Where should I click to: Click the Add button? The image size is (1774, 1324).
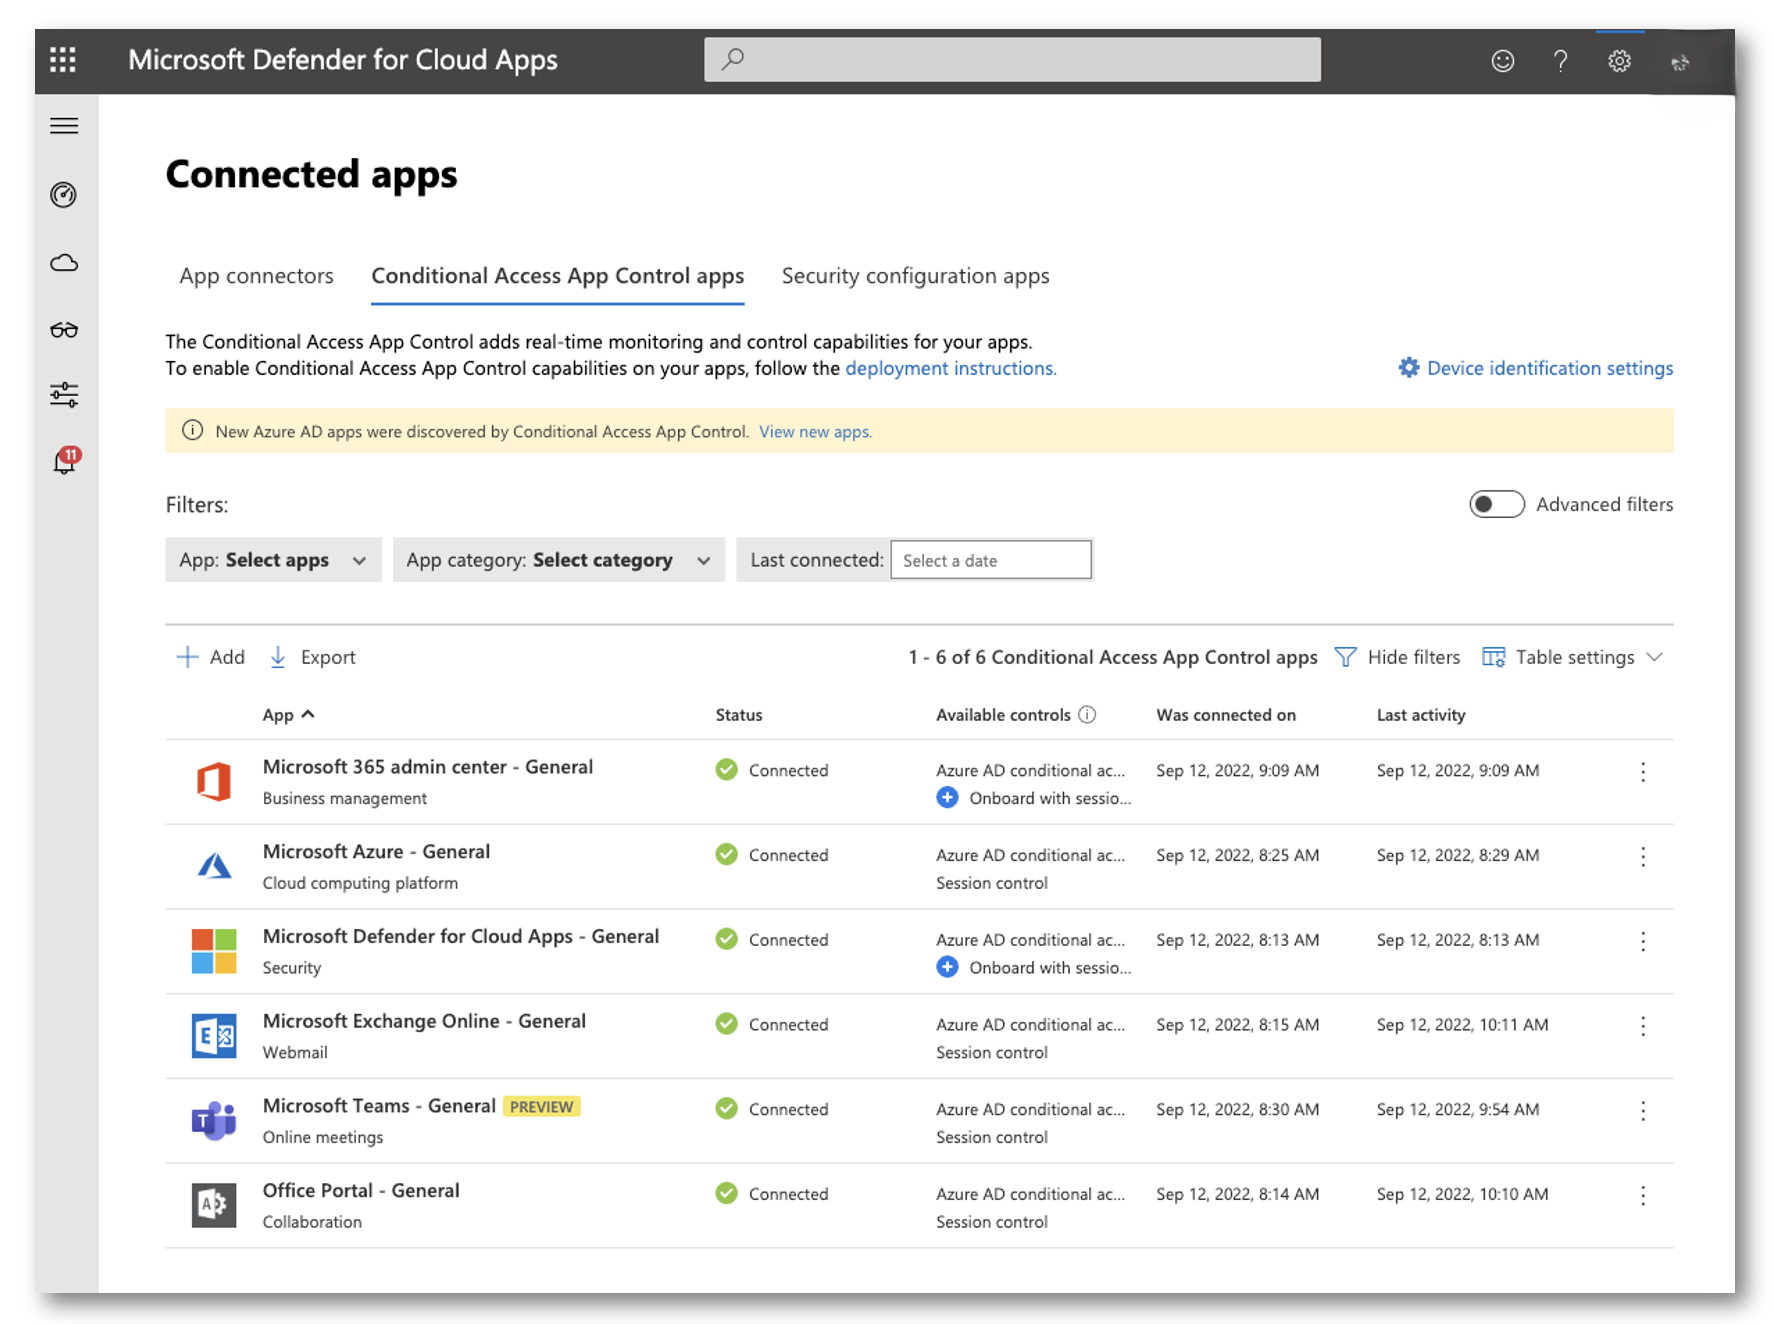[x=211, y=657]
